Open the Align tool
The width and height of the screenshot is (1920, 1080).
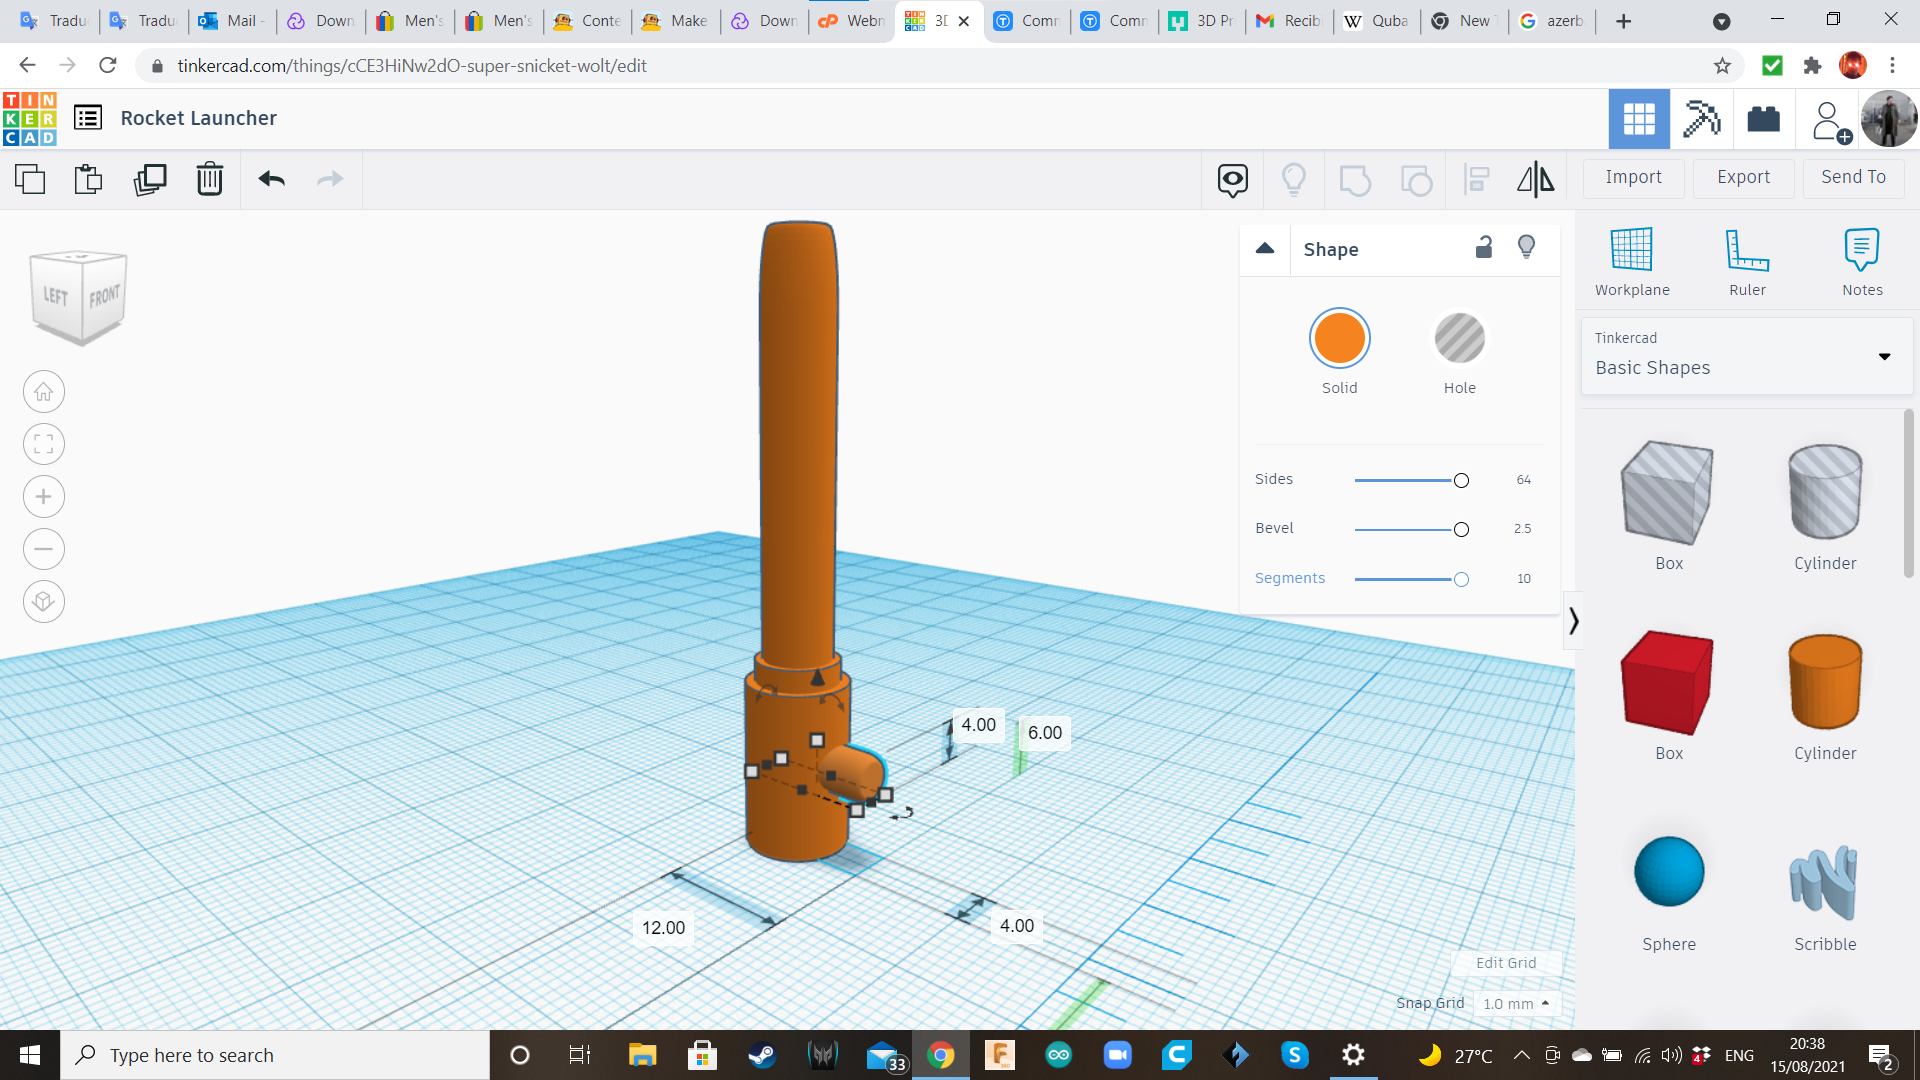coord(1476,180)
